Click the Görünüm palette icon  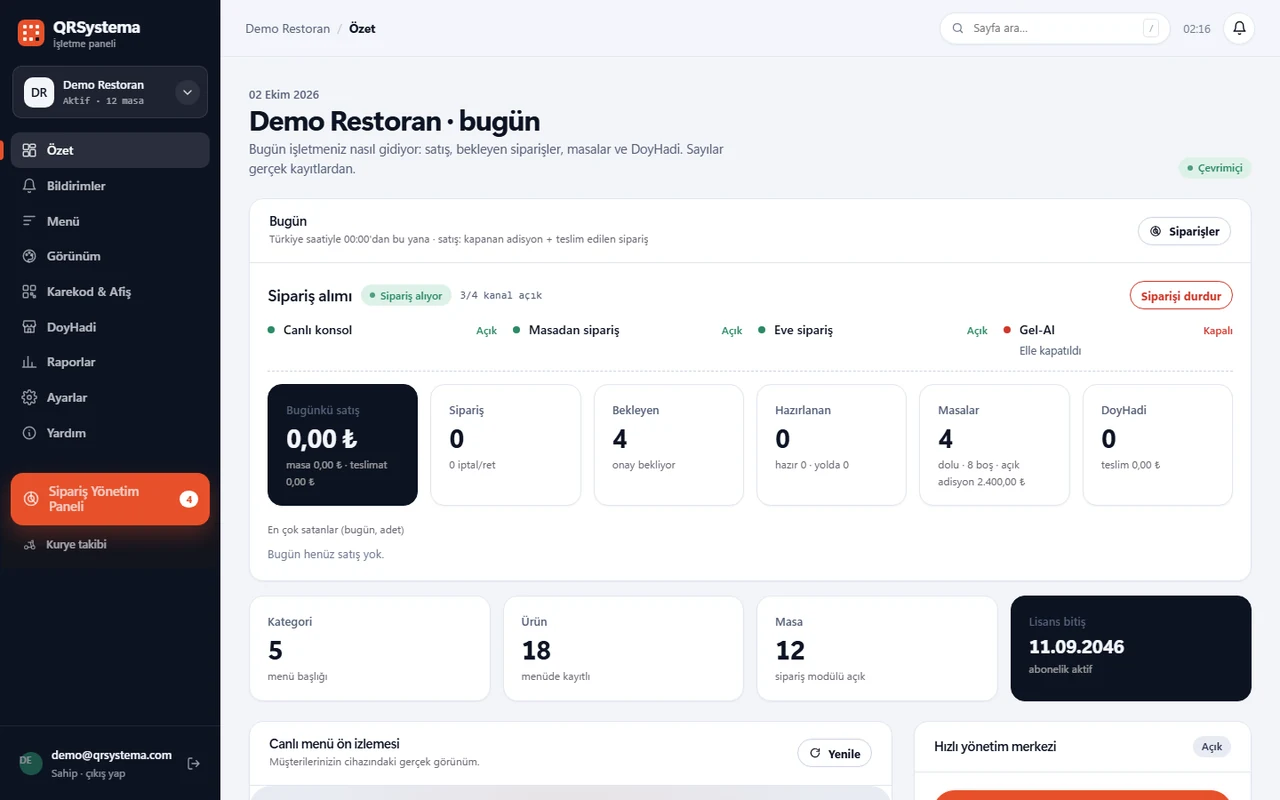click(x=29, y=256)
